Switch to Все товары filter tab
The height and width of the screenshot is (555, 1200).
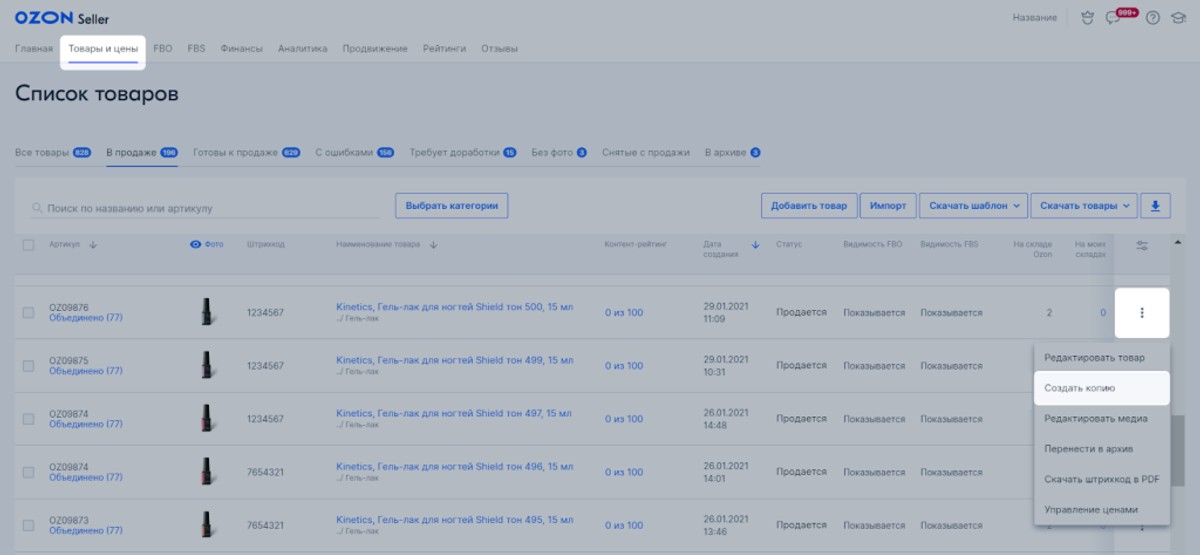pos(53,153)
